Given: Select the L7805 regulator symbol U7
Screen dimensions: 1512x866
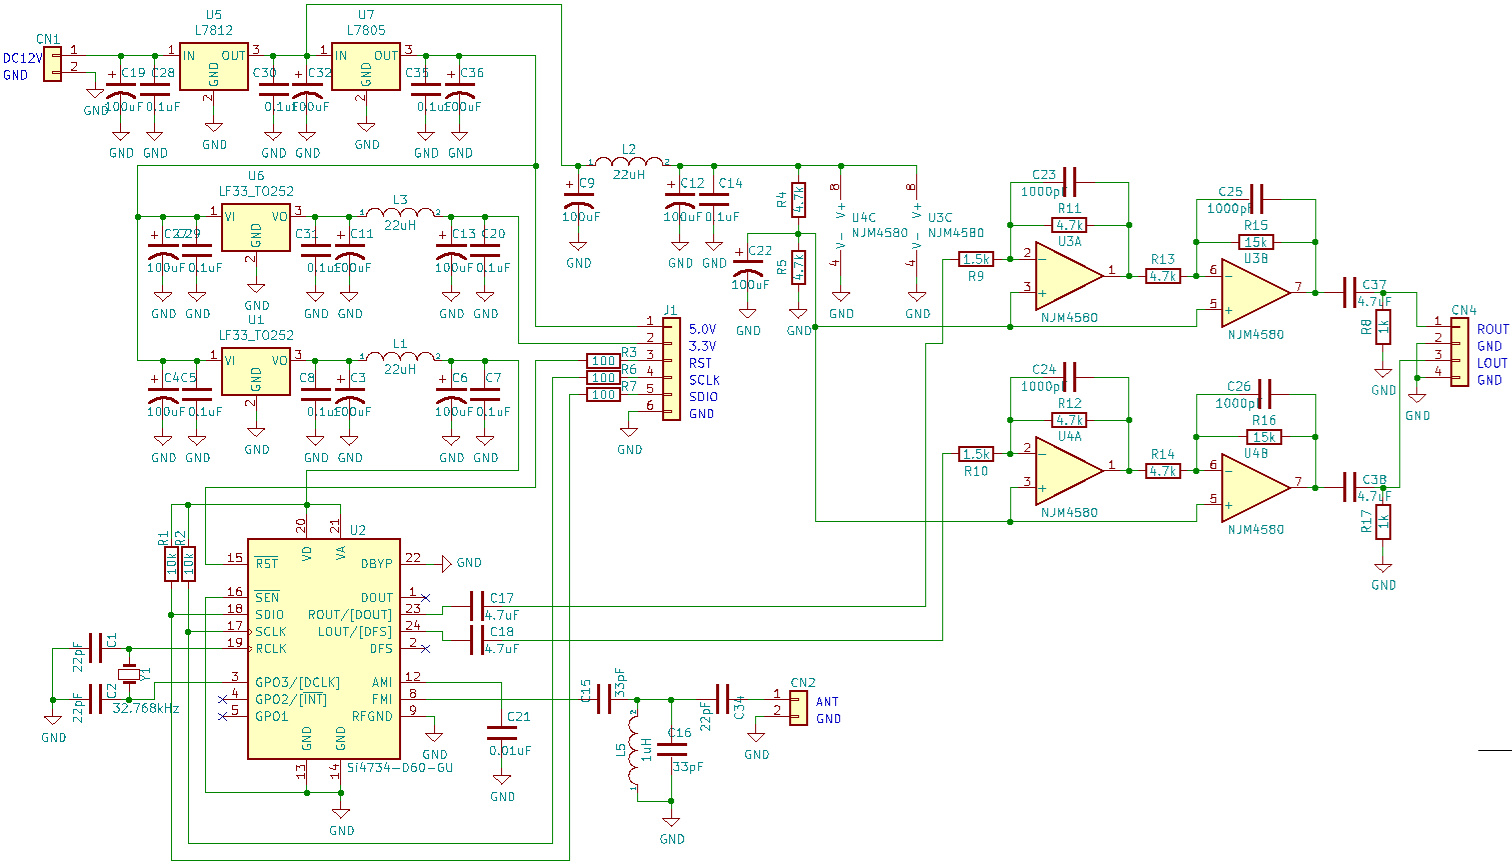Looking at the screenshot, I should coord(366,66).
